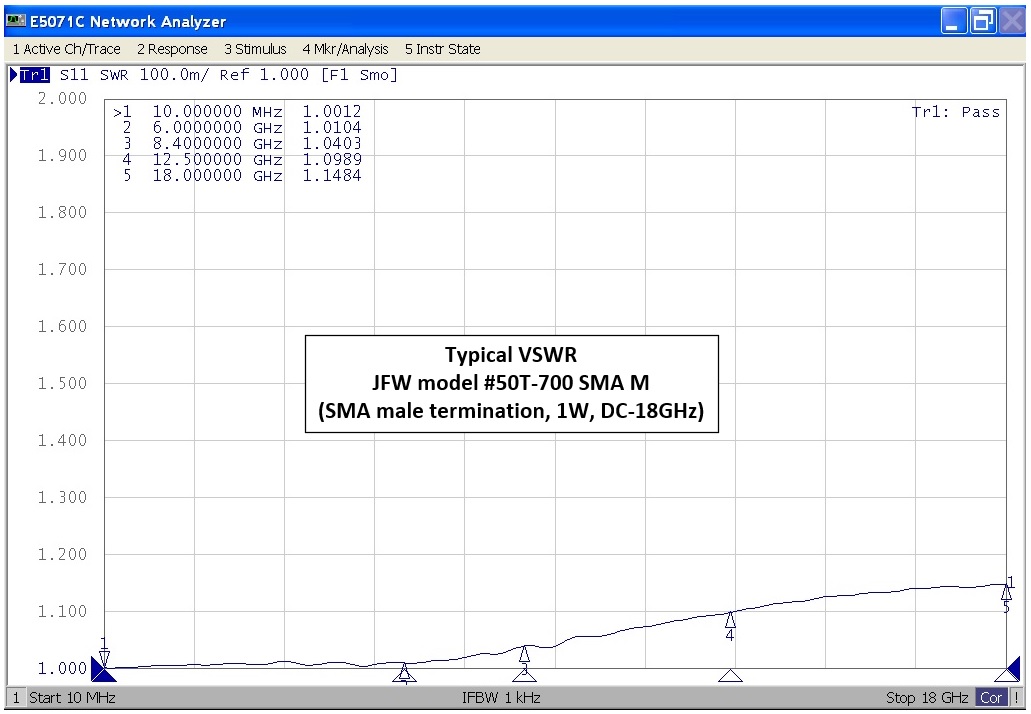Click marker 4 triangle on the trace
The height and width of the screenshot is (714, 1031).
(730, 619)
